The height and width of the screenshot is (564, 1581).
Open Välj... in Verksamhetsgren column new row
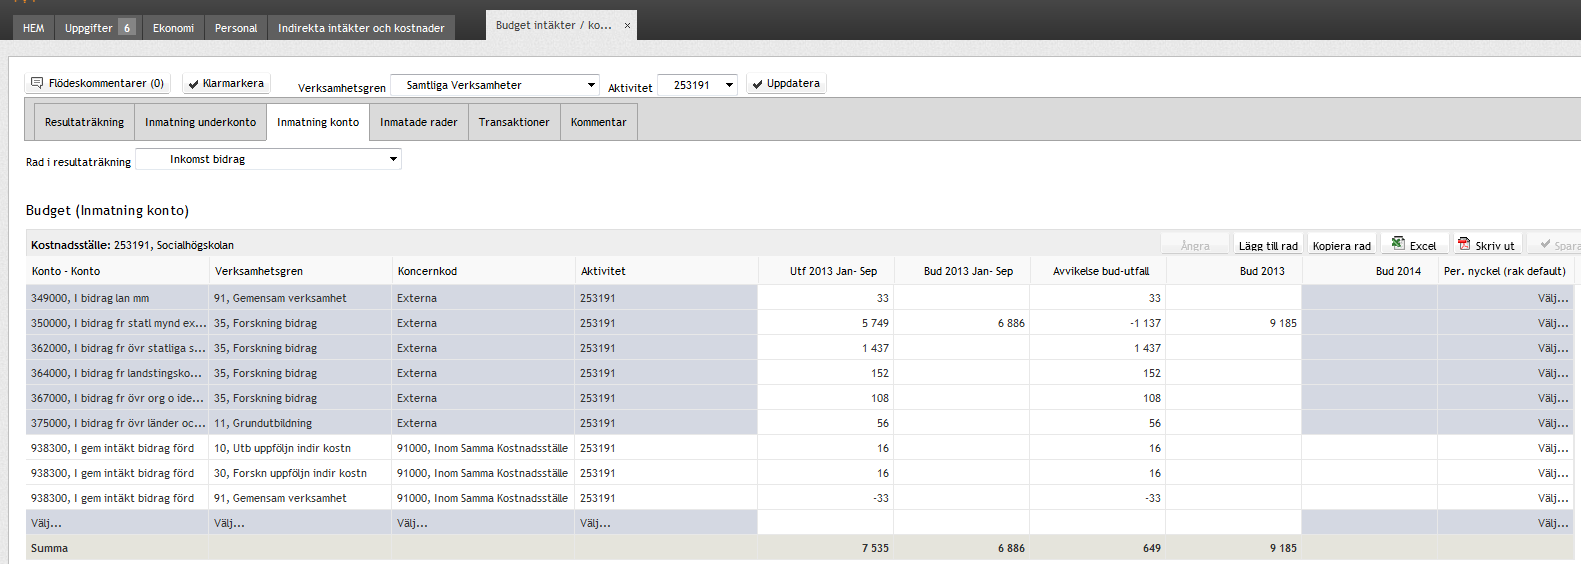[x=300, y=523]
